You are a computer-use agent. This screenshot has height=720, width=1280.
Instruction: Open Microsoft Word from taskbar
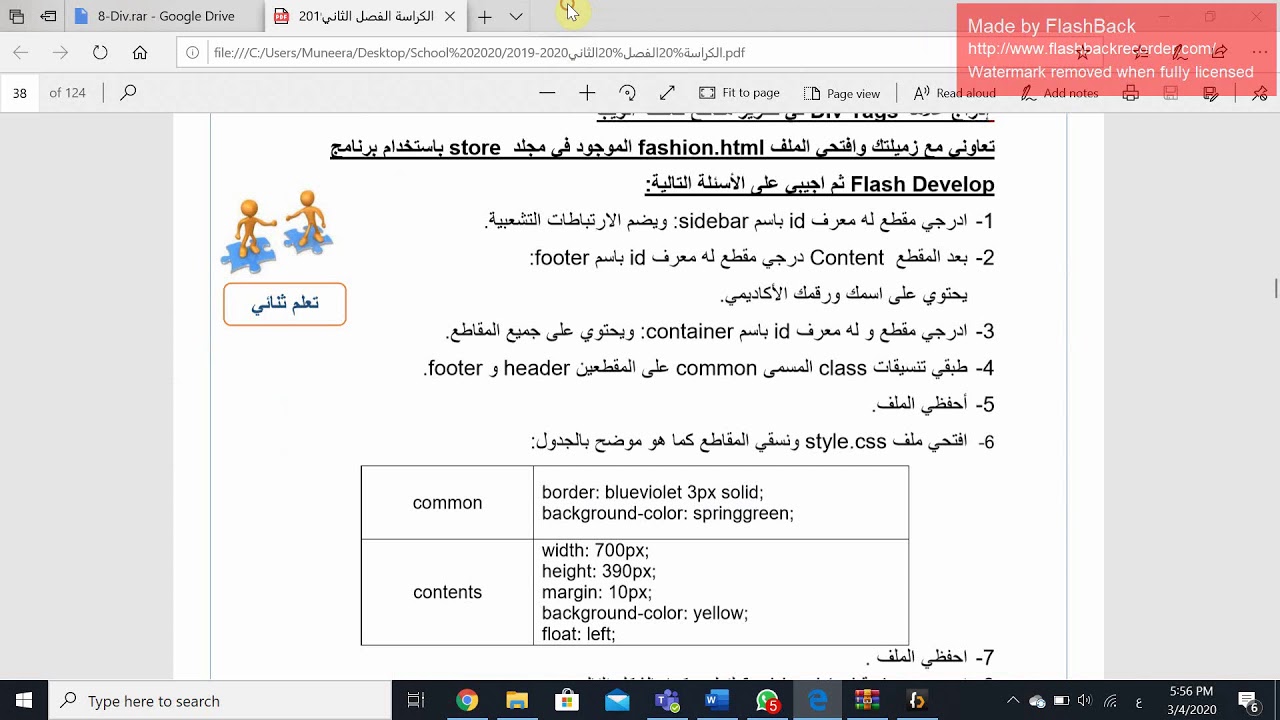pyautogui.click(x=717, y=701)
